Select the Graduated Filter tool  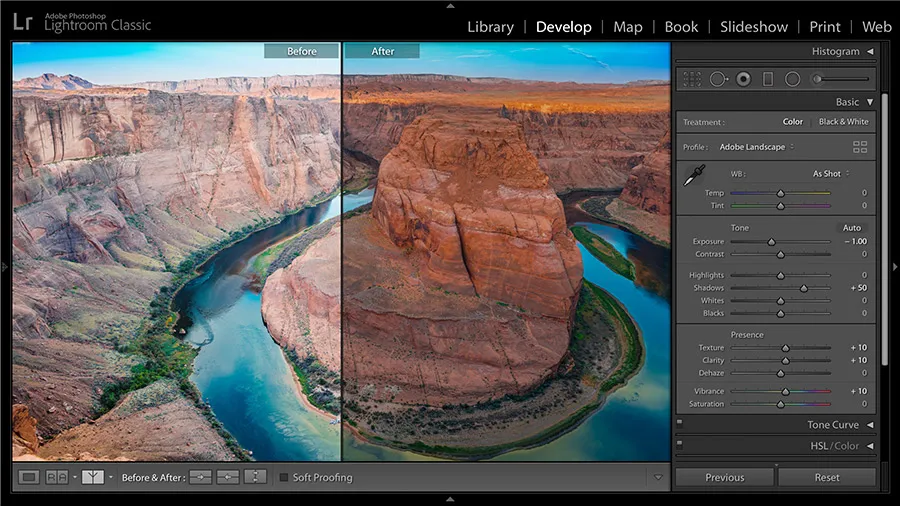pyautogui.click(x=768, y=79)
